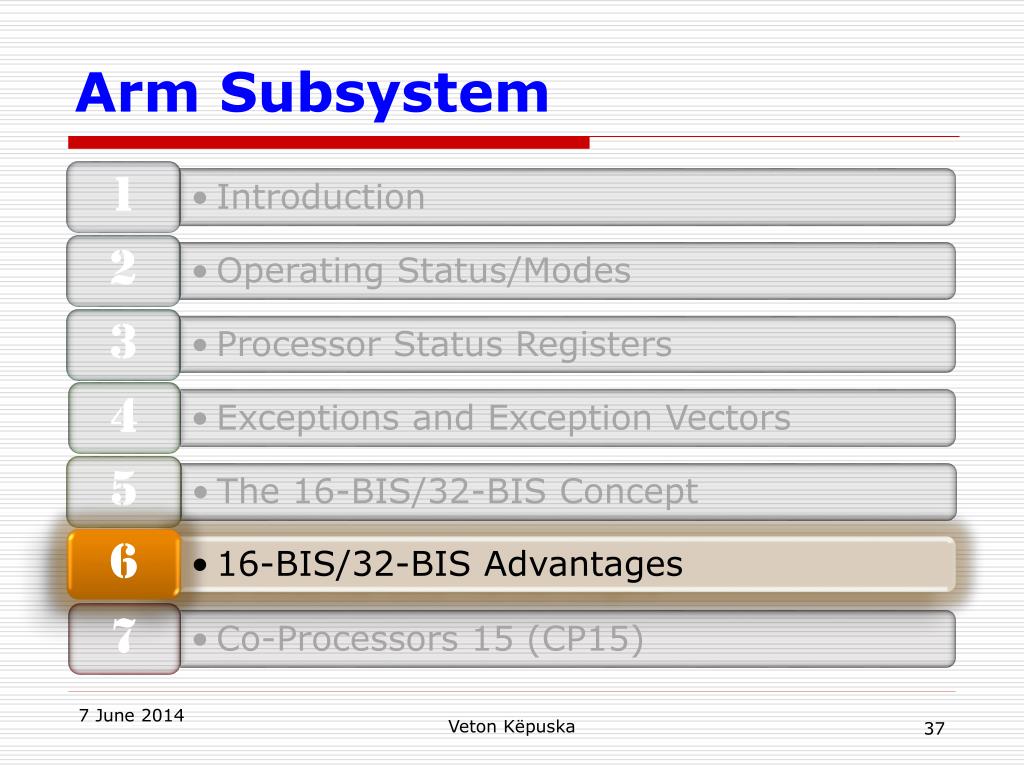Select highlighted 16-BIS/32-BIS Advantages item
The width and height of the screenshot is (1024, 768).
pyautogui.click(x=567, y=564)
